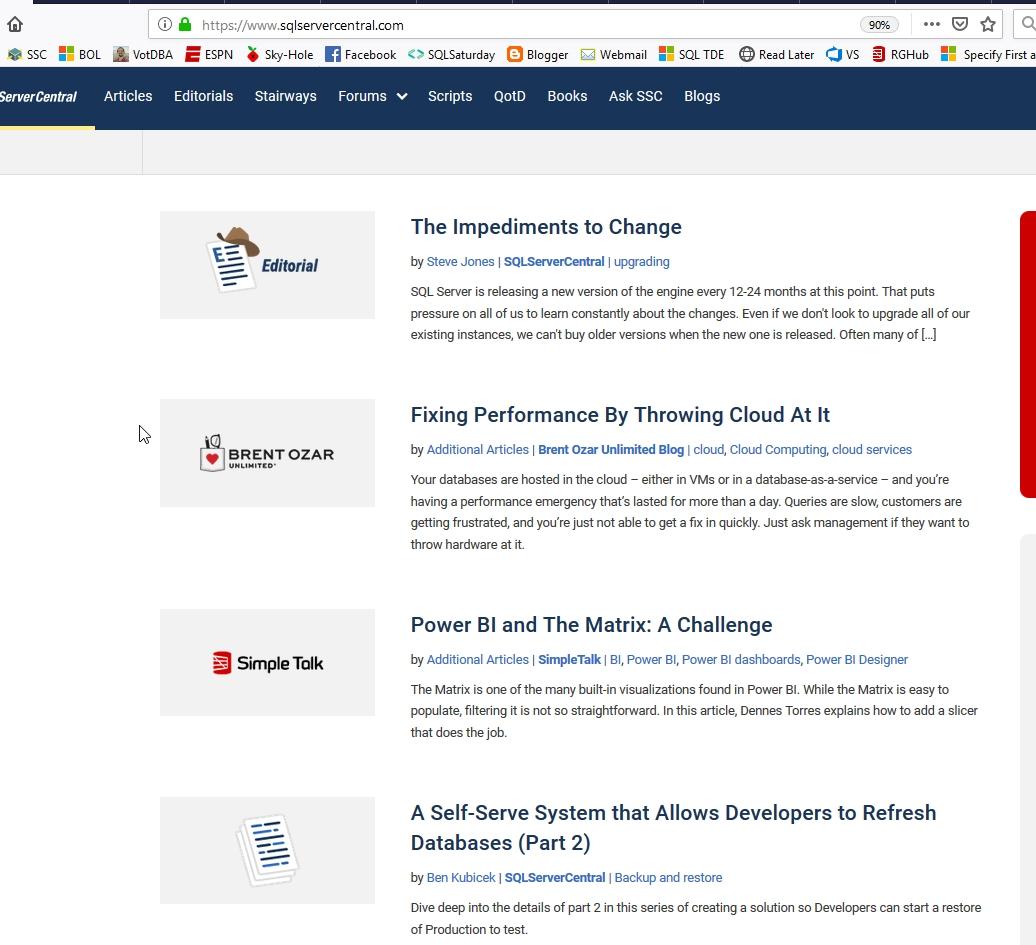The width and height of the screenshot is (1036, 945).
Task: Click the 'upgrading' tag link
Action: (x=642, y=262)
